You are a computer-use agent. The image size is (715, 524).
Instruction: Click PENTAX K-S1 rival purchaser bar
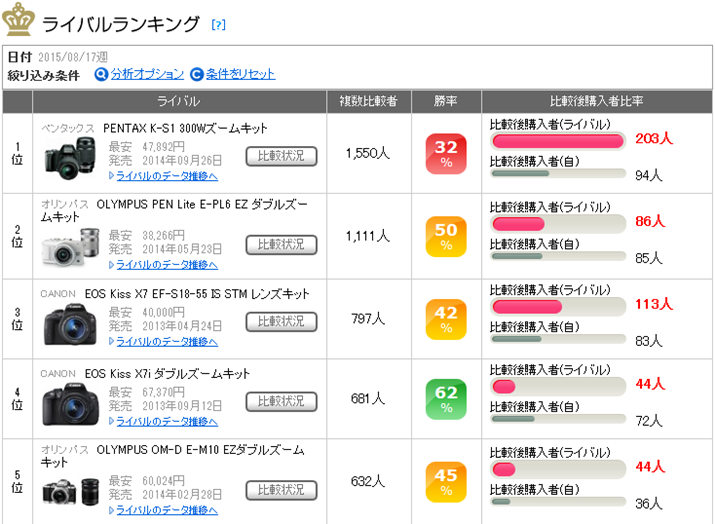pos(556,139)
